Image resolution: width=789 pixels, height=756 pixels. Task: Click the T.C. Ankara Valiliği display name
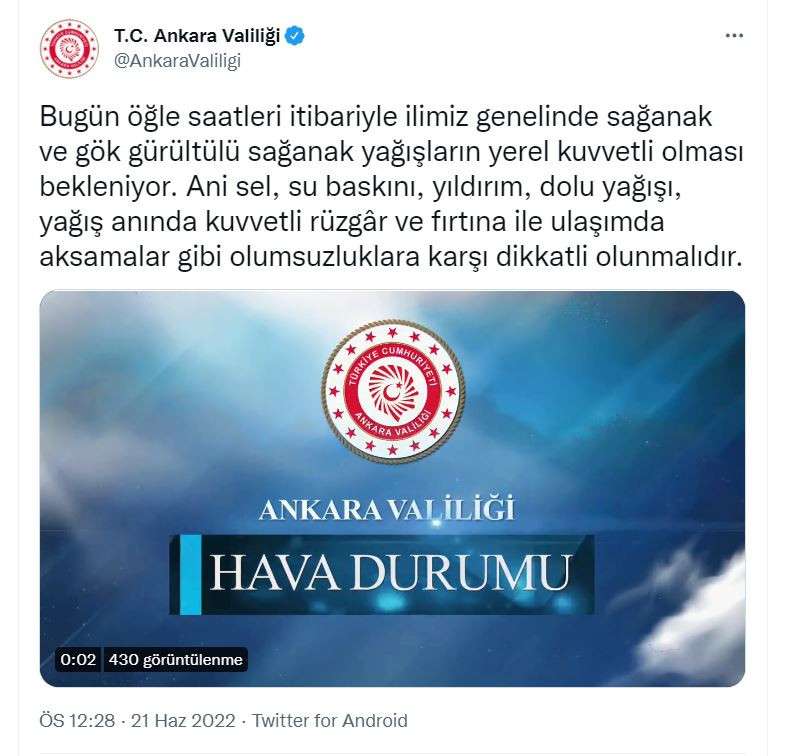click(x=197, y=36)
